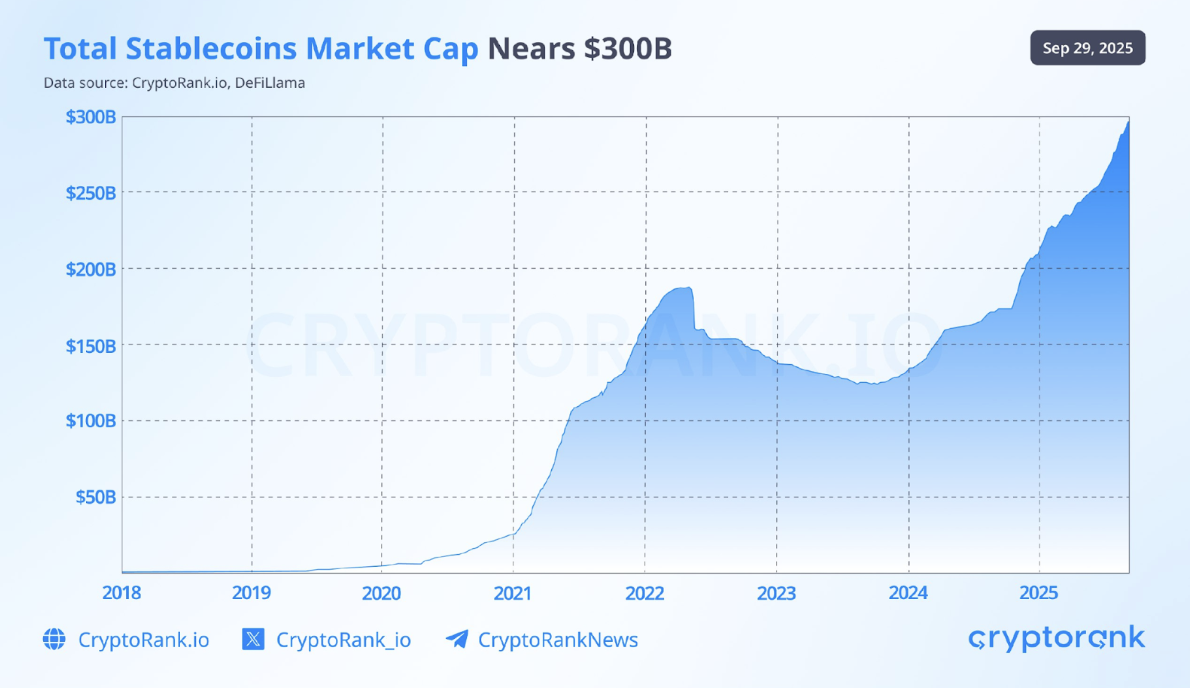Click the $150B label on the y-axis
Viewport: 1190px width, 688px height.
coord(91,345)
